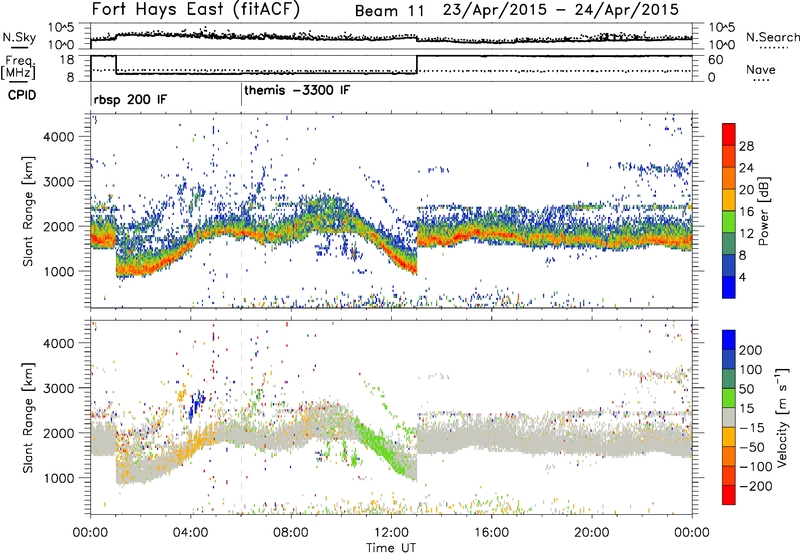Click the 'Time UT' axis label
This screenshot has height=554, width=800.
point(391,547)
